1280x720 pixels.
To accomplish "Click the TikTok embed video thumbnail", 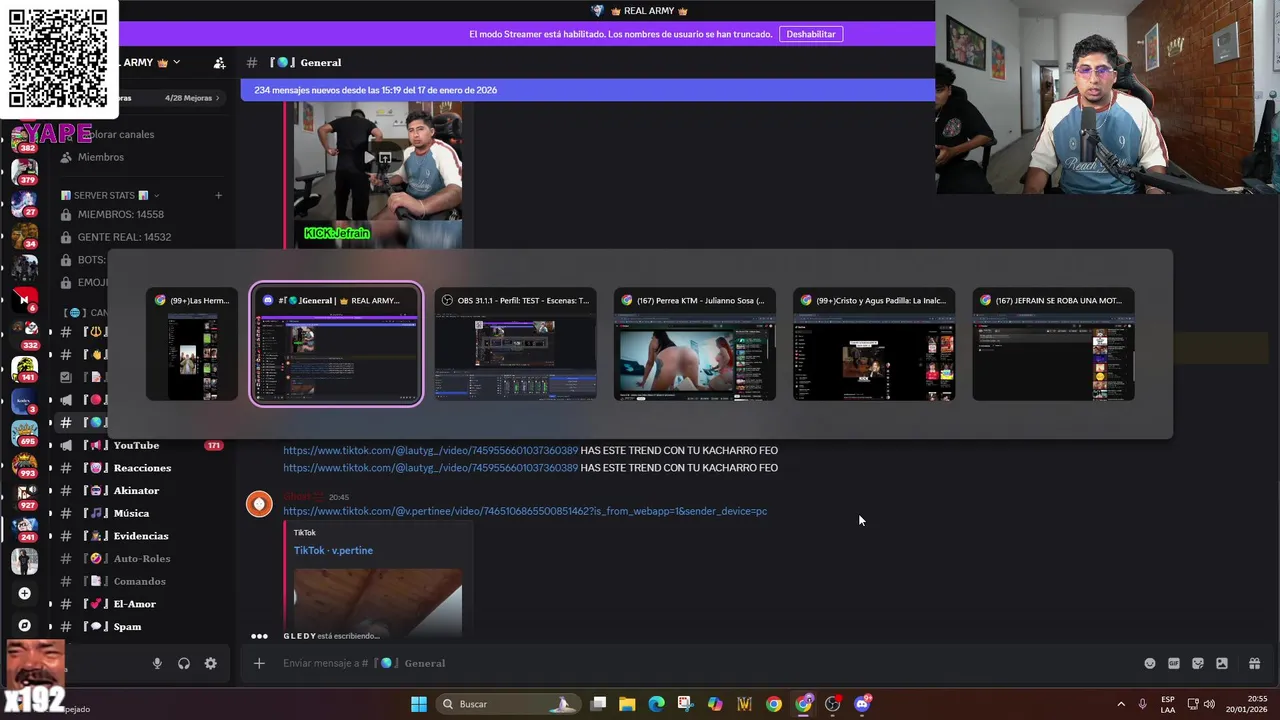I will click(378, 602).
